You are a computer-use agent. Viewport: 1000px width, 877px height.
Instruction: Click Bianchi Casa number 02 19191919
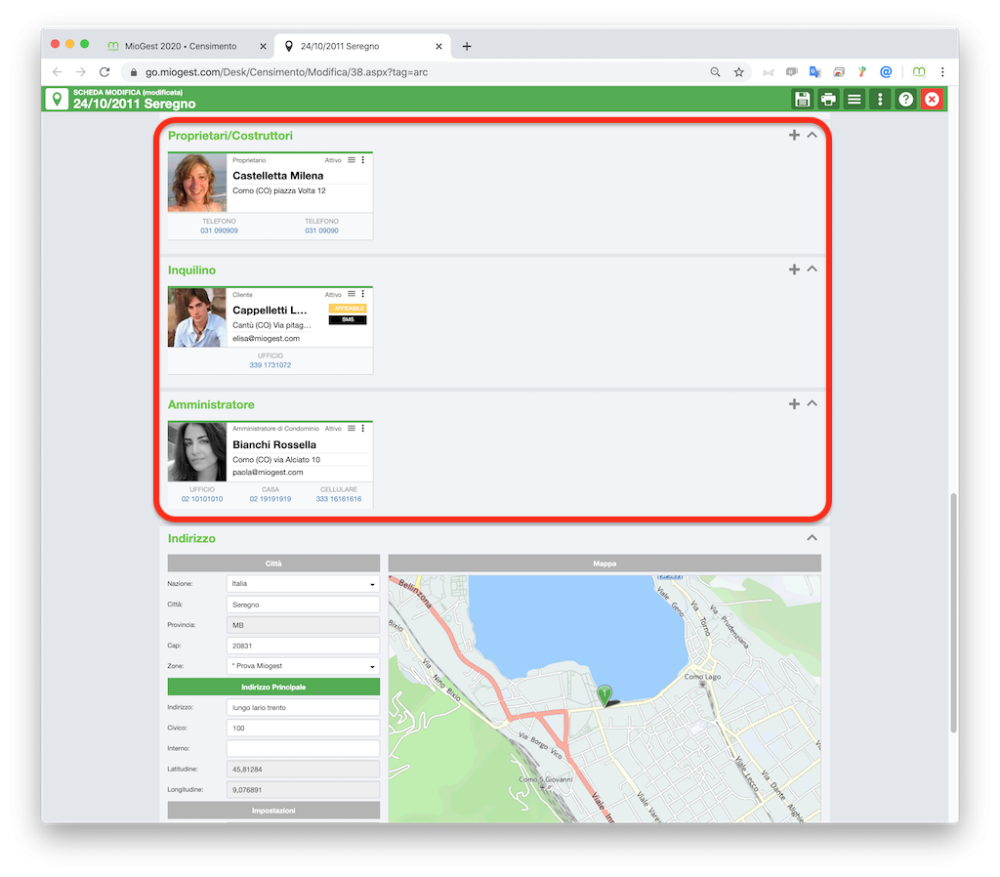[x=270, y=499]
